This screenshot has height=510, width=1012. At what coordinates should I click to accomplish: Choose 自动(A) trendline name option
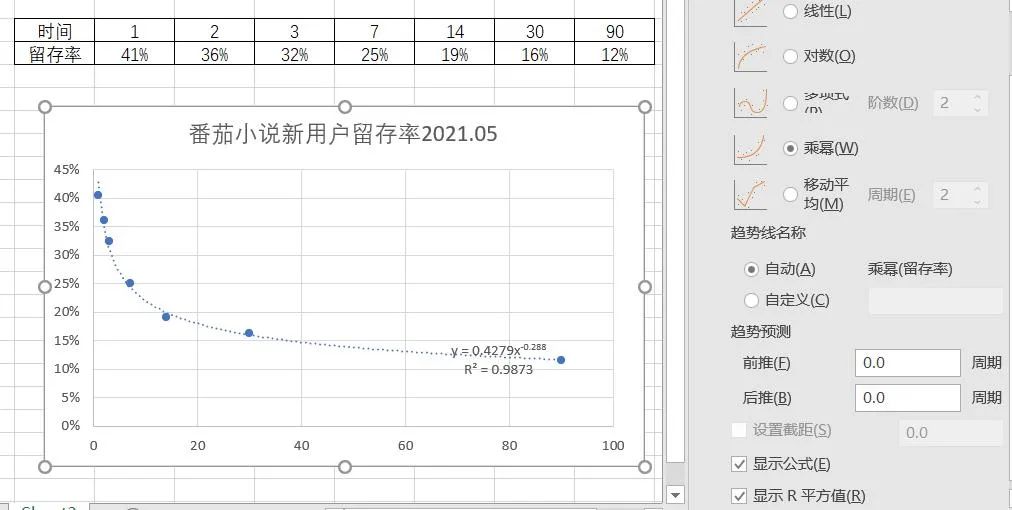(x=751, y=269)
